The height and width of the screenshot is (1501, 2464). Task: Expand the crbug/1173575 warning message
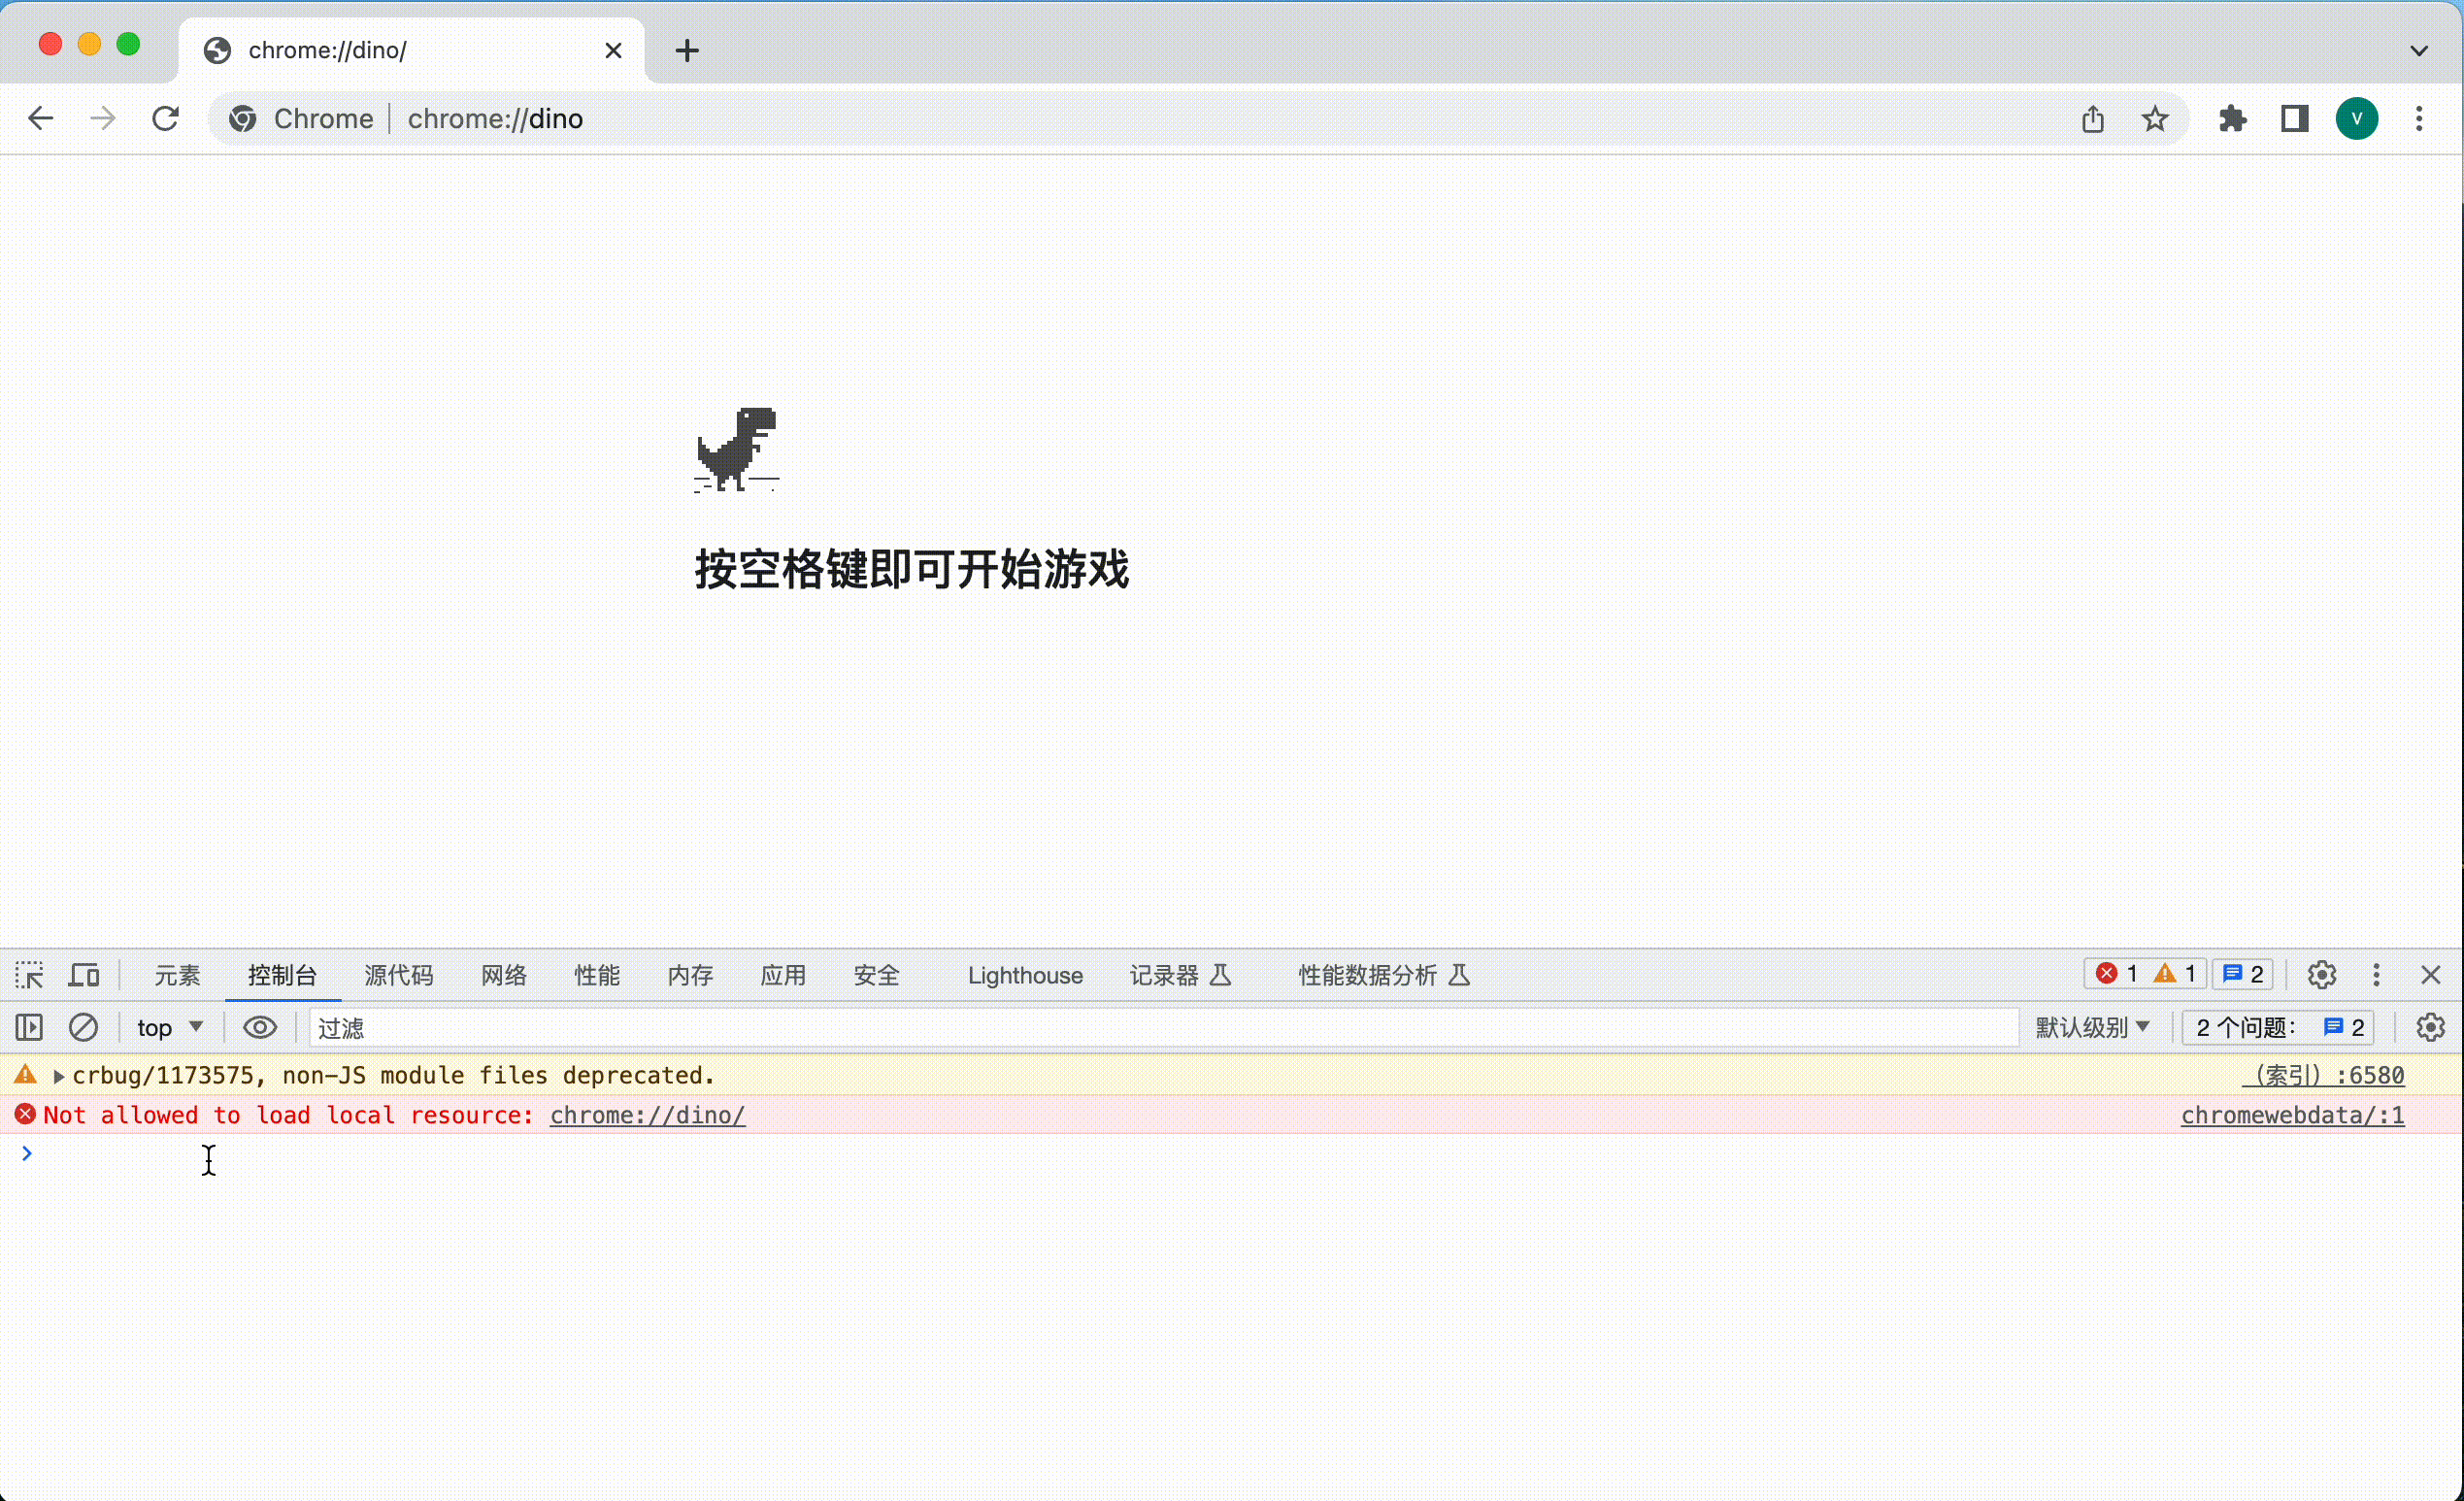[x=59, y=1076]
